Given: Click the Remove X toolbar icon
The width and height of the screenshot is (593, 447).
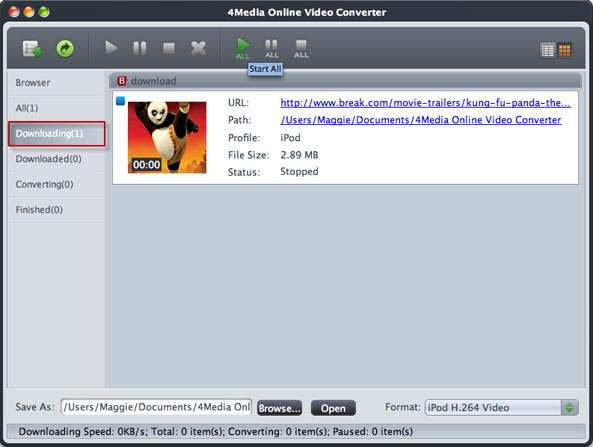Looking at the screenshot, I should [x=198, y=48].
